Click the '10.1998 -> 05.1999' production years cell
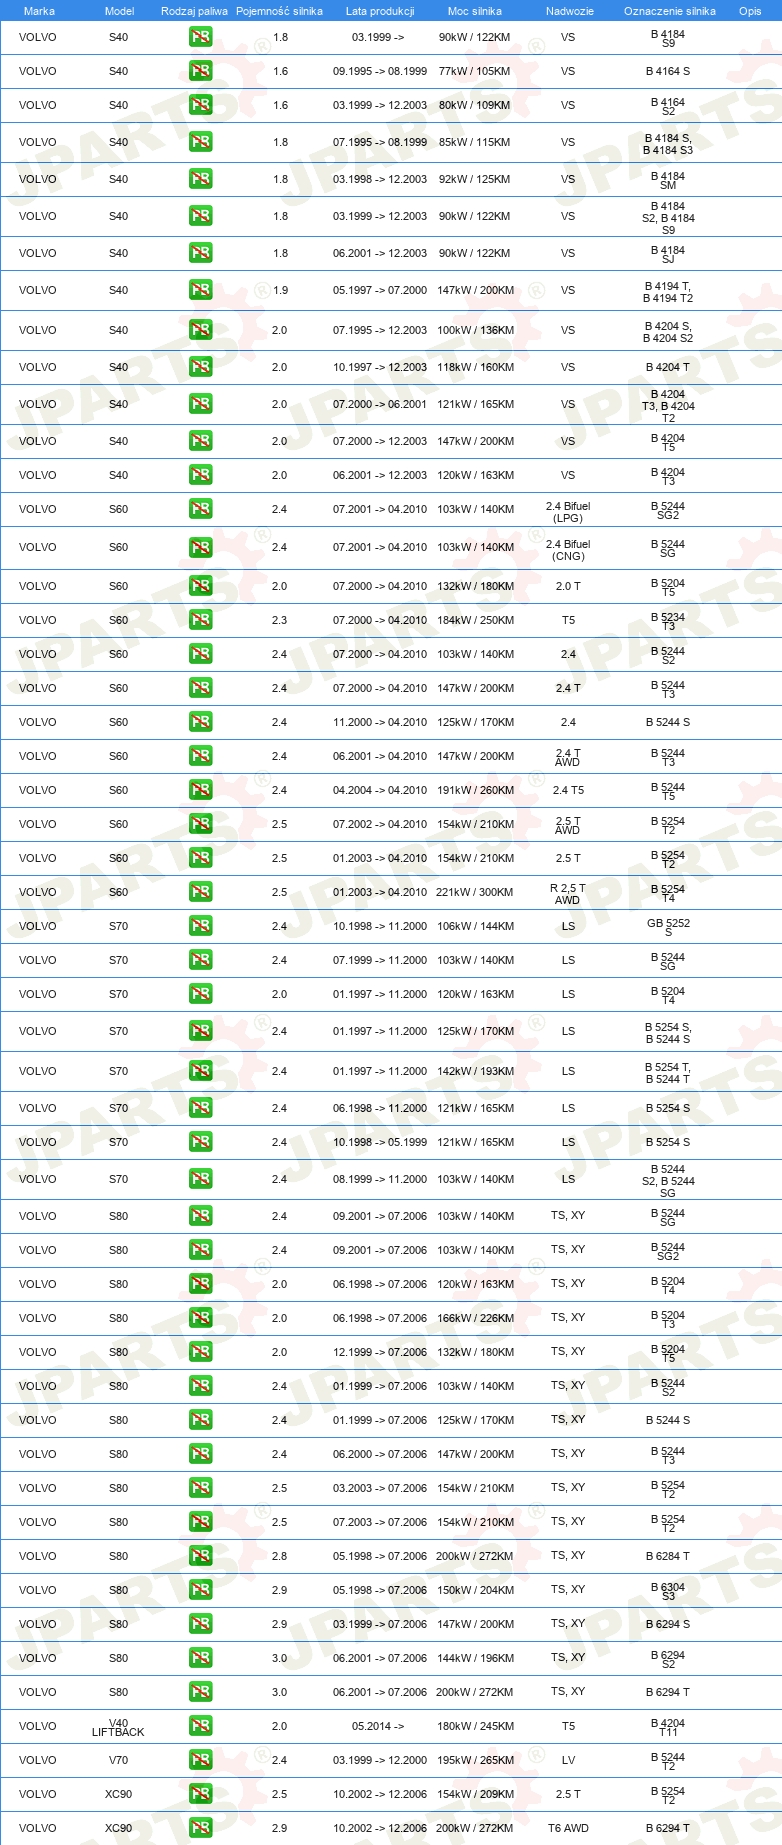 point(380,1142)
